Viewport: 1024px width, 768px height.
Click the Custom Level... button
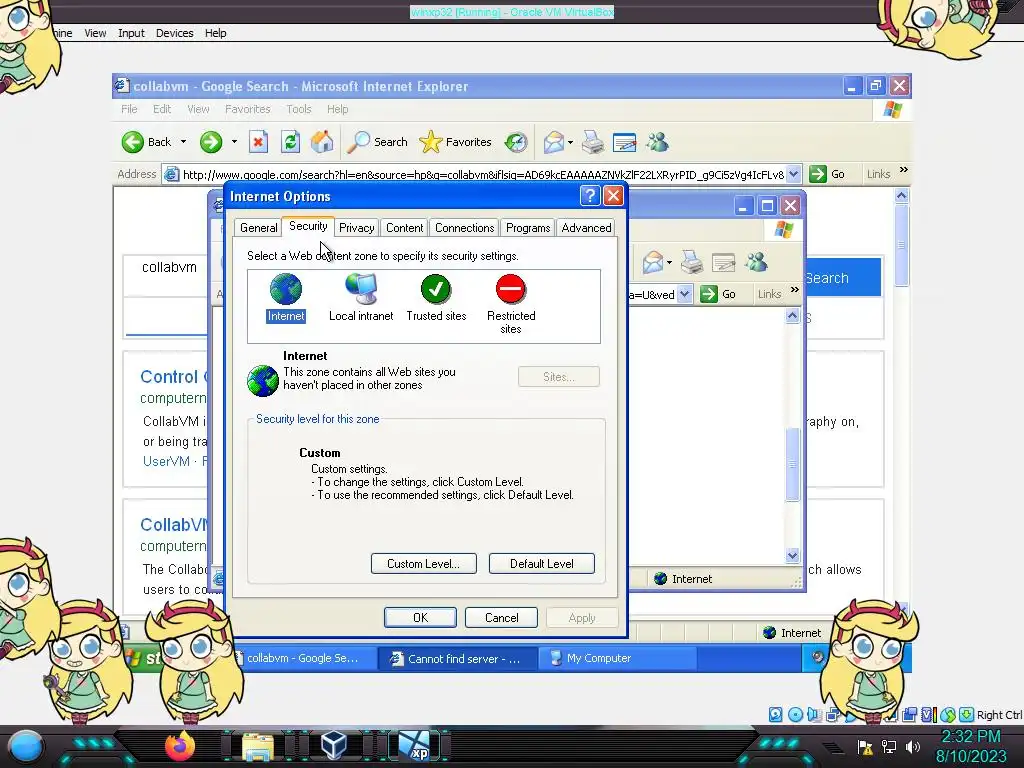(423, 564)
